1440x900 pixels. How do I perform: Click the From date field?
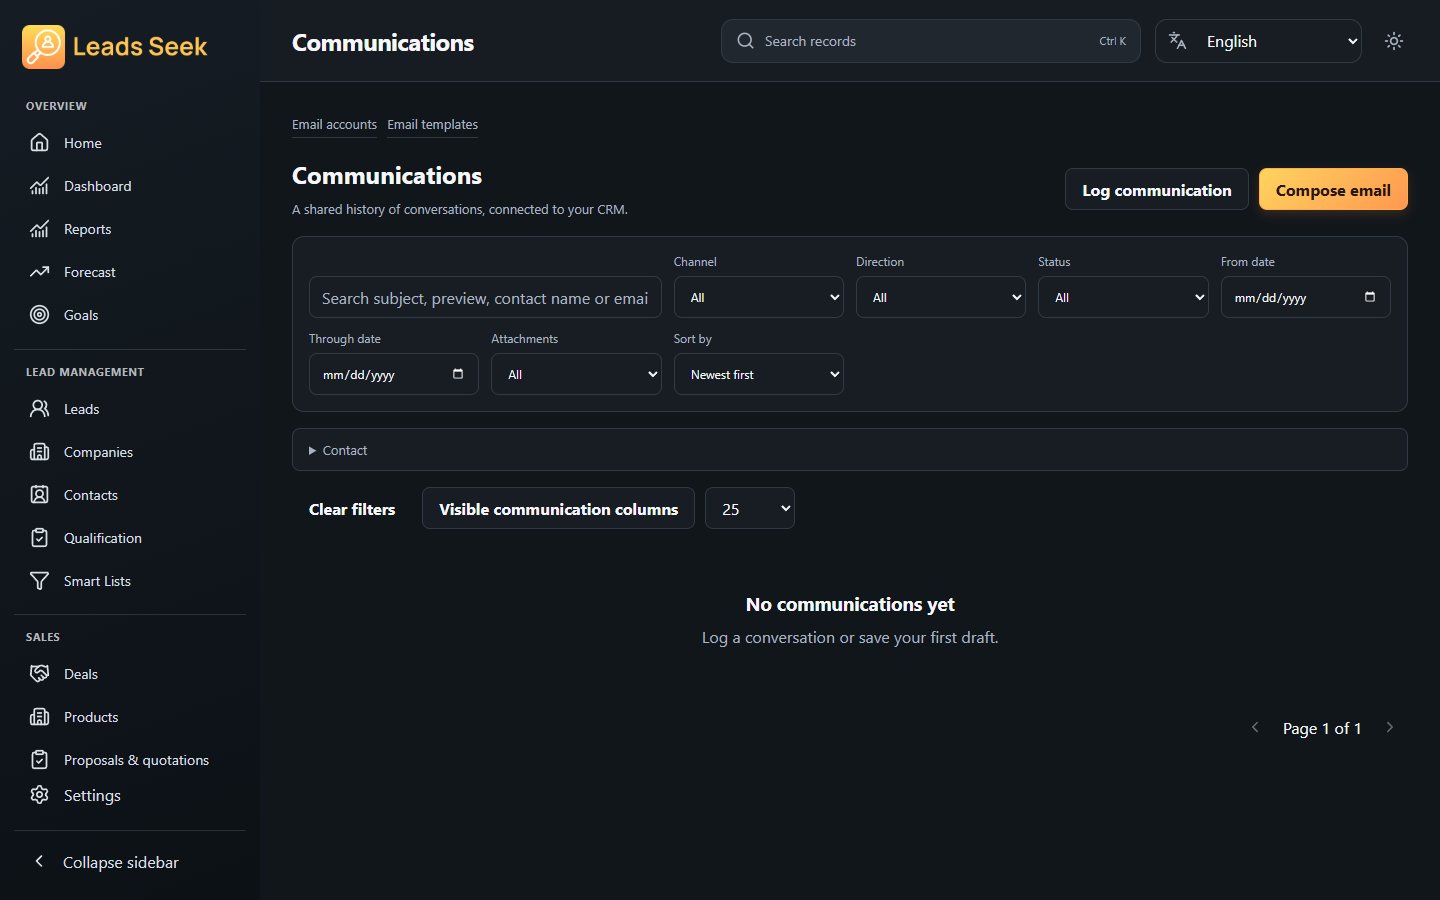1305,297
